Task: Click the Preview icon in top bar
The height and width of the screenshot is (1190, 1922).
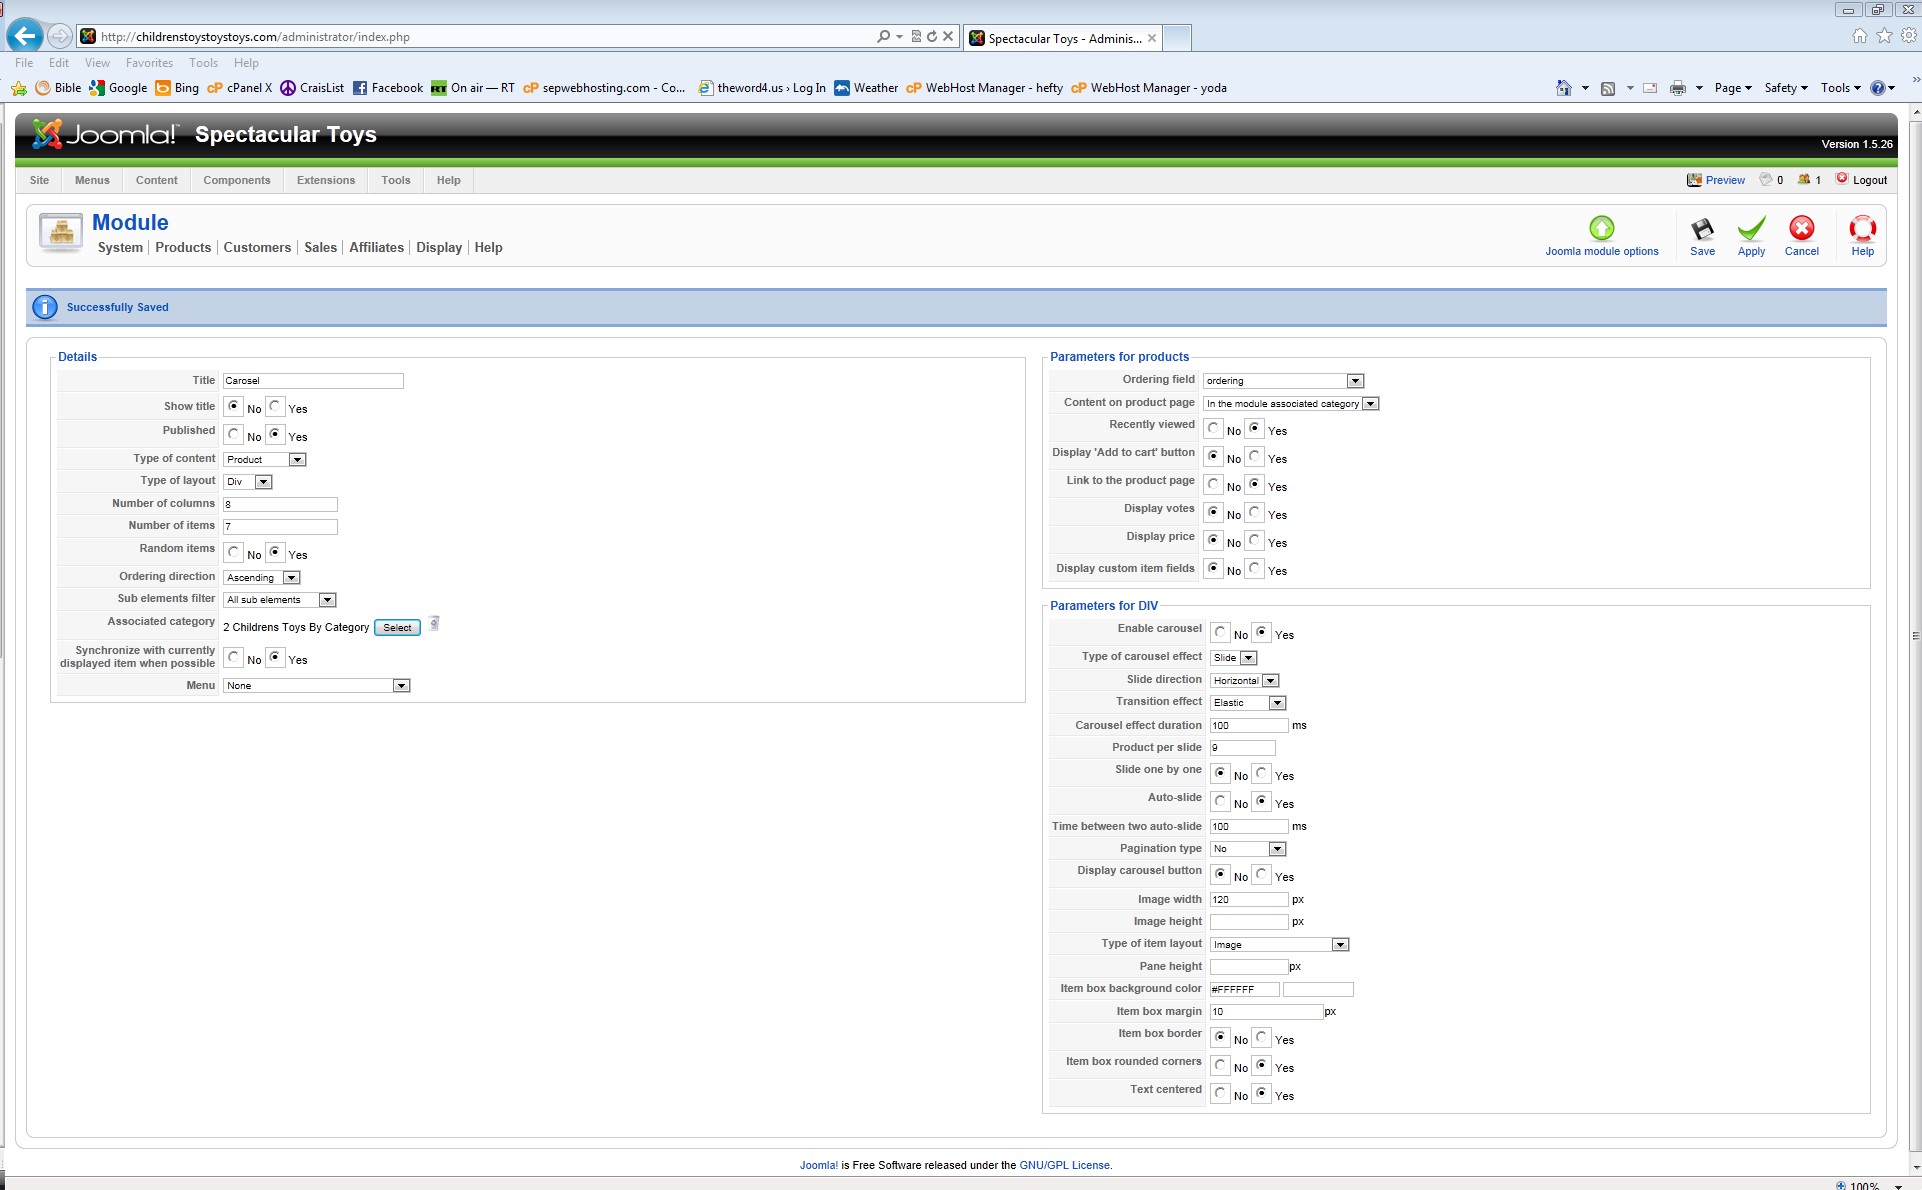Action: coord(1694,180)
